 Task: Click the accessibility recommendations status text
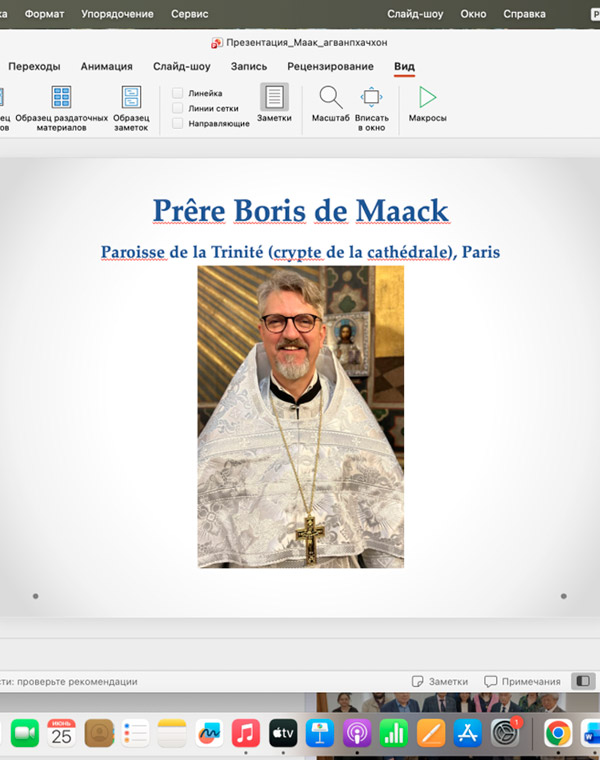69,681
